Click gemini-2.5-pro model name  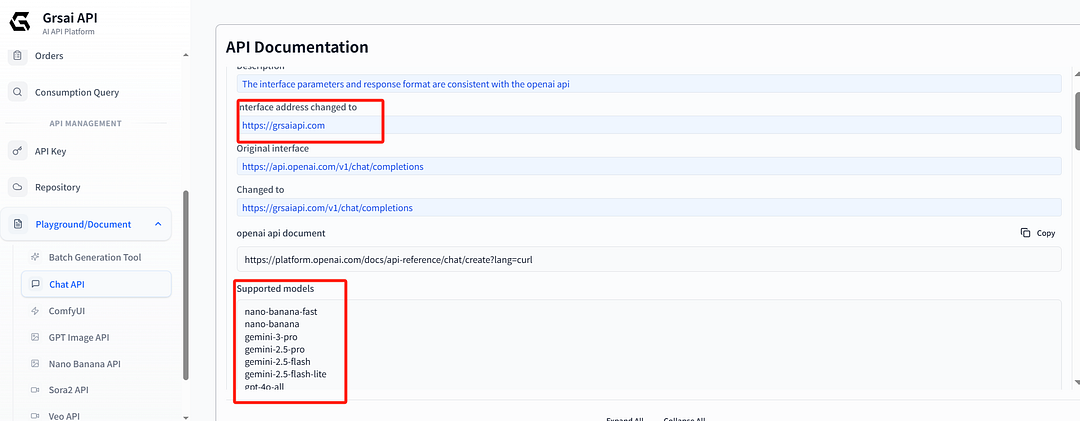tap(274, 349)
